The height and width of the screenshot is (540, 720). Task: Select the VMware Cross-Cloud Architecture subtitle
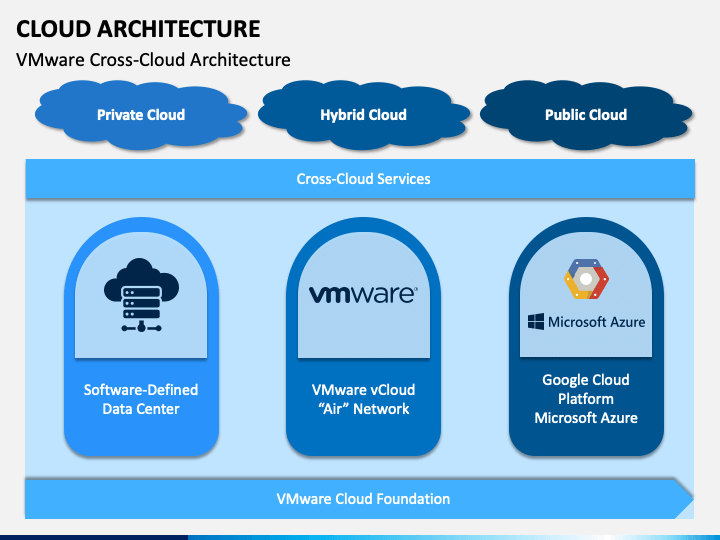point(153,60)
